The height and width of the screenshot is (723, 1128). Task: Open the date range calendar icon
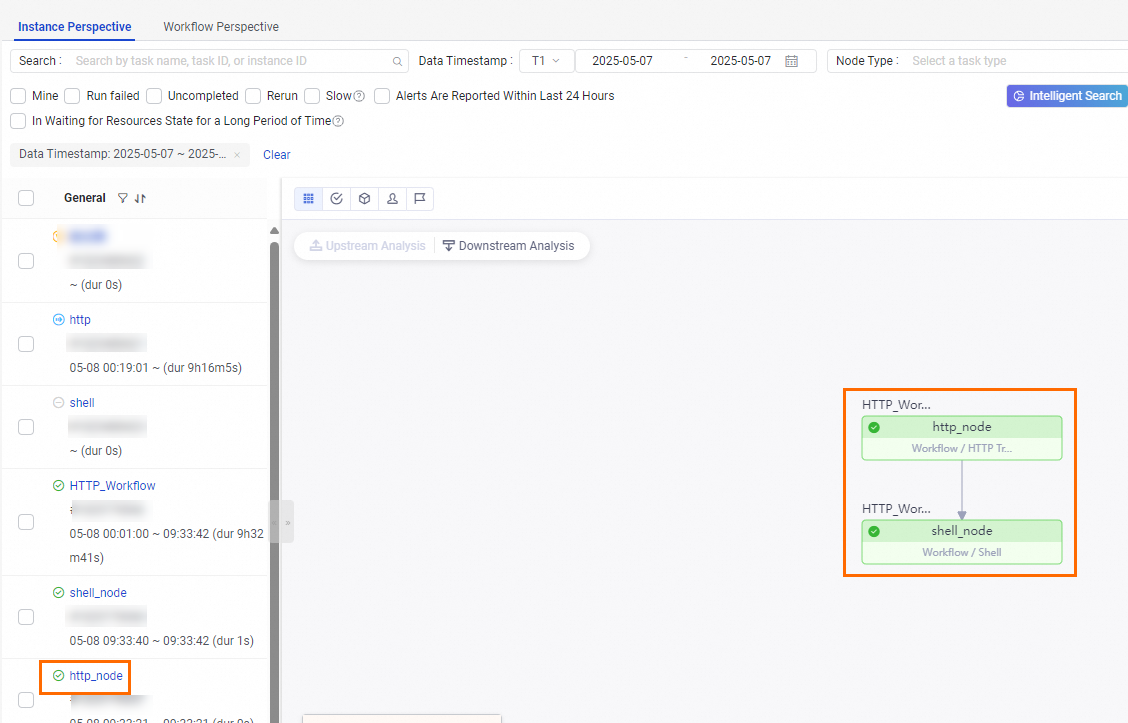click(x=791, y=61)
